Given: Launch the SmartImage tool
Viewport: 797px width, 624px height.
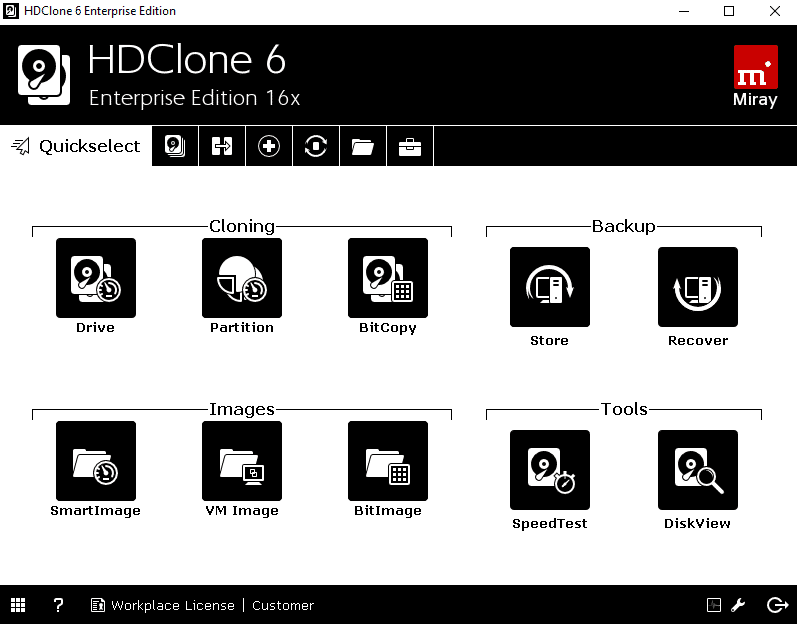Looking at the screenshot, I should point(96,460).
